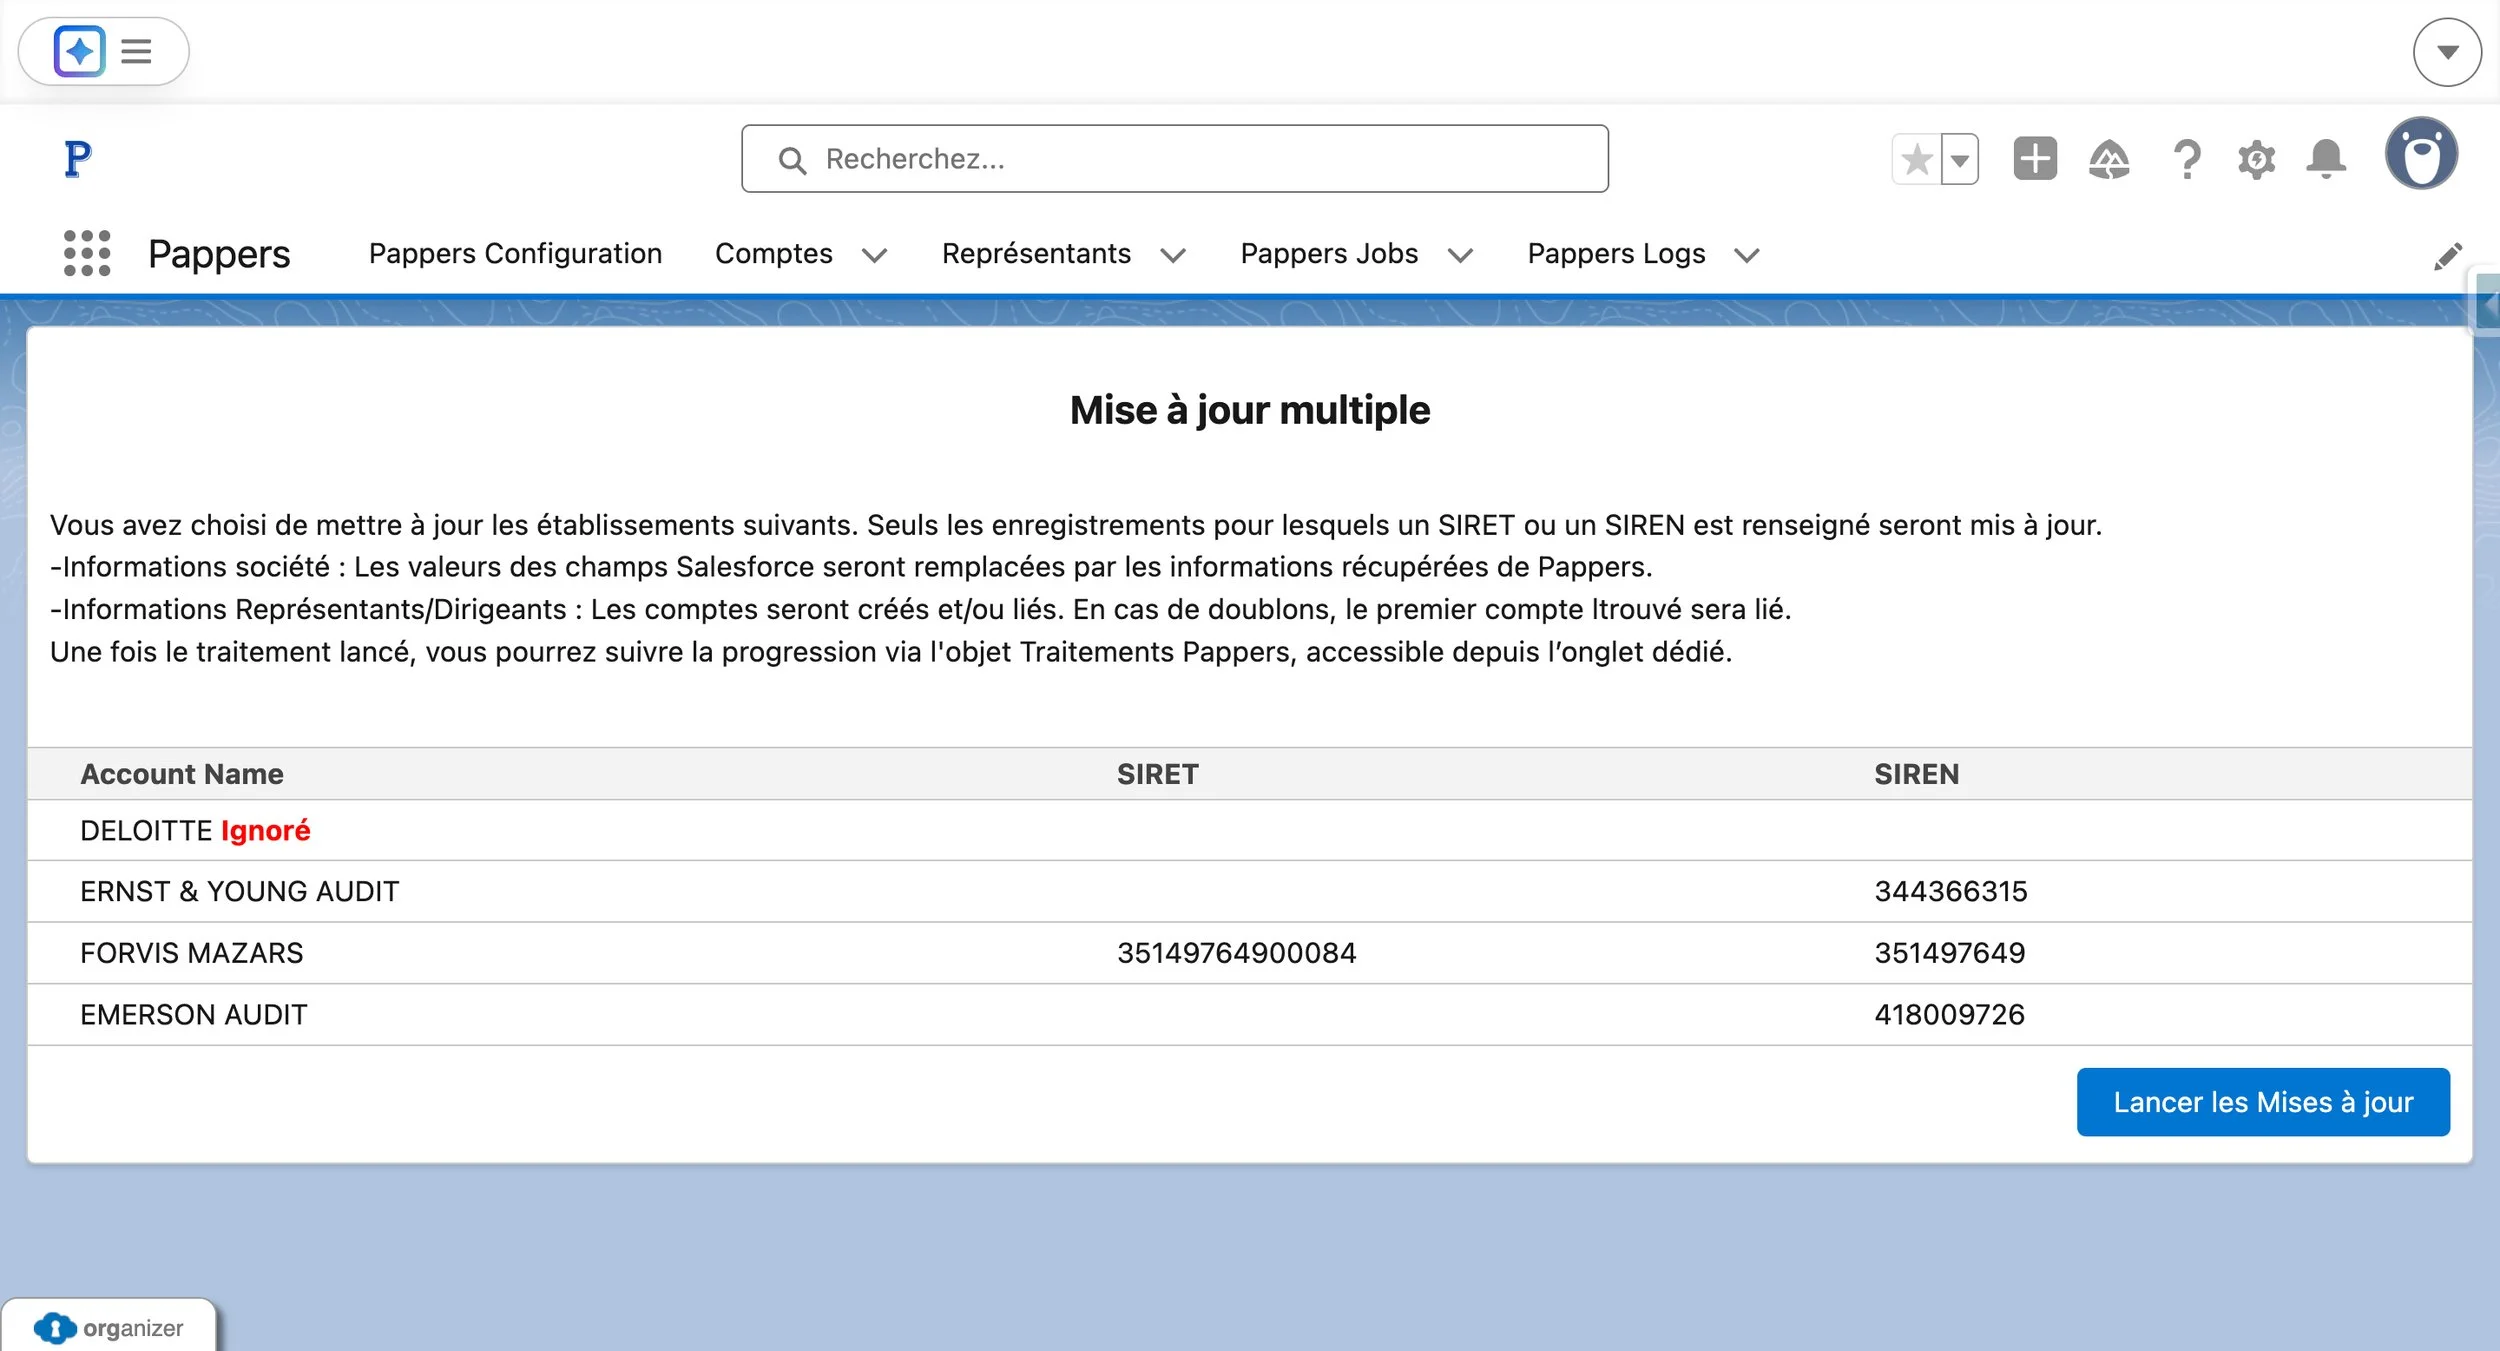This screenshot has height=1351, width=2500.
Task: Open the global actions plus icon
Action: pyautogui.click(x=2034, y=159)
